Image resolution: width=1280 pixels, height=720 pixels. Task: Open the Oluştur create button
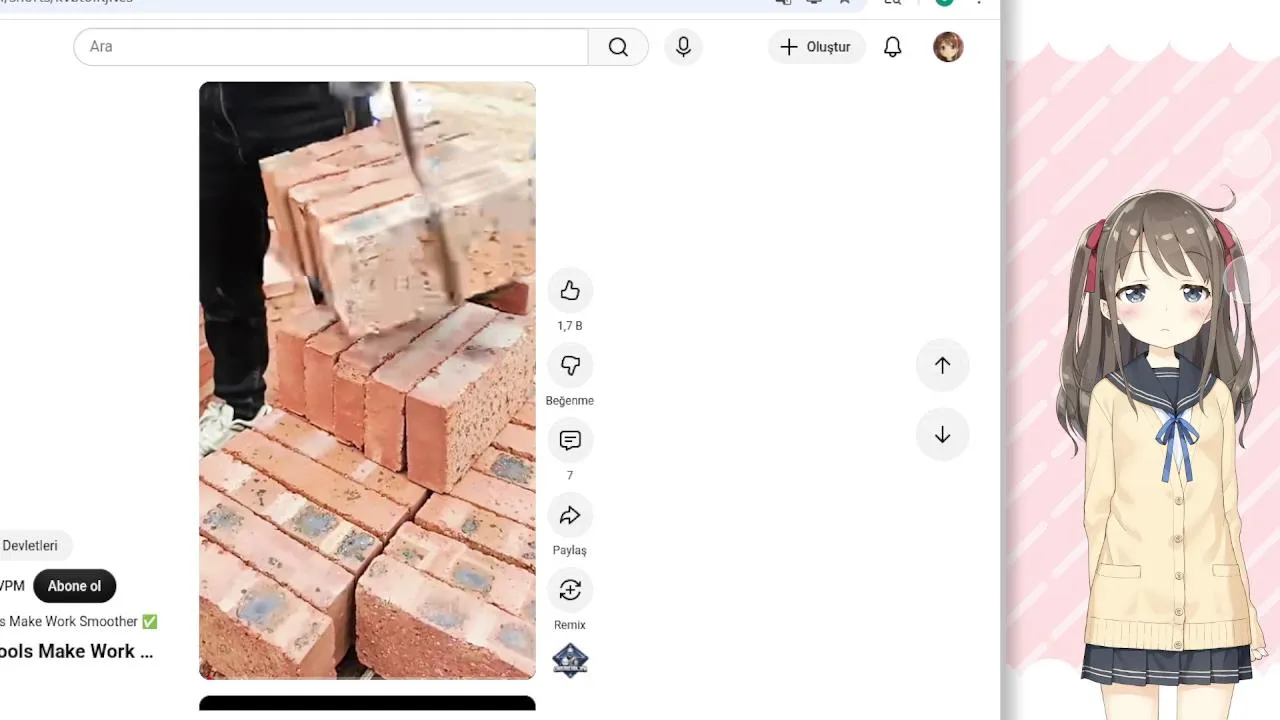pos(816,47)
